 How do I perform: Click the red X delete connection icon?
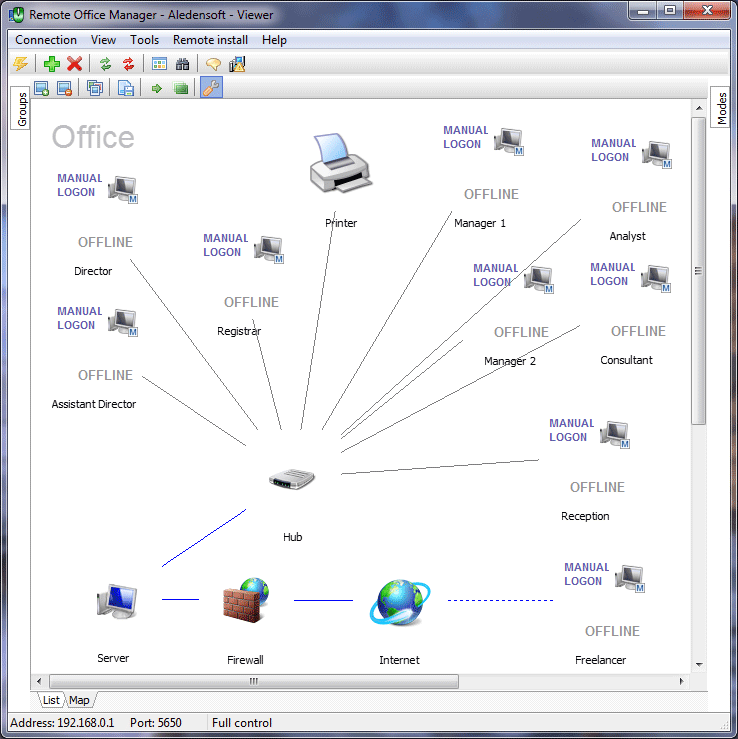74,64
